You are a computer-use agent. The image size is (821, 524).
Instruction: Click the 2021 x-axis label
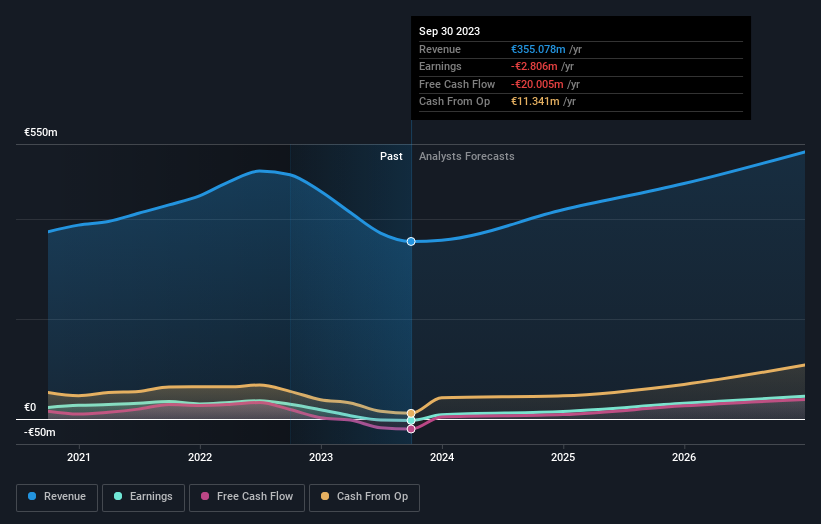click(79, 458)
